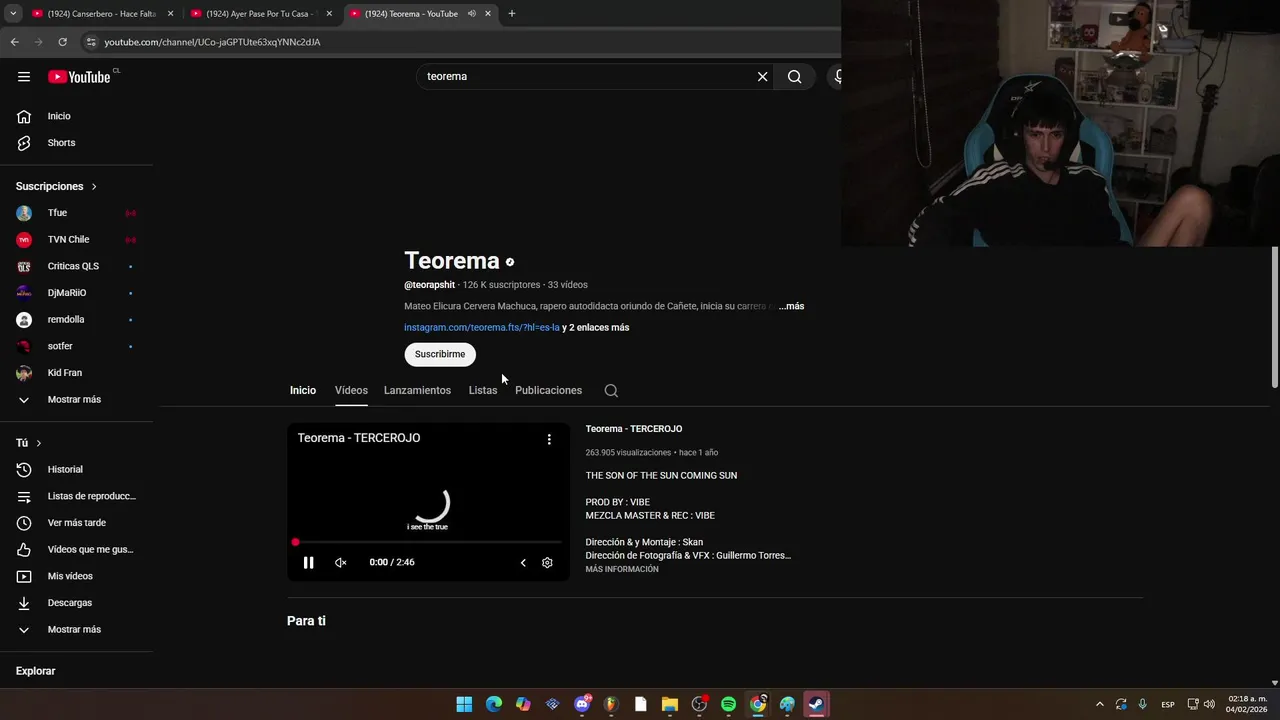Close the Ayer Pase Por Tu Casa tab
1280x720 pixels.
[329, 14]
